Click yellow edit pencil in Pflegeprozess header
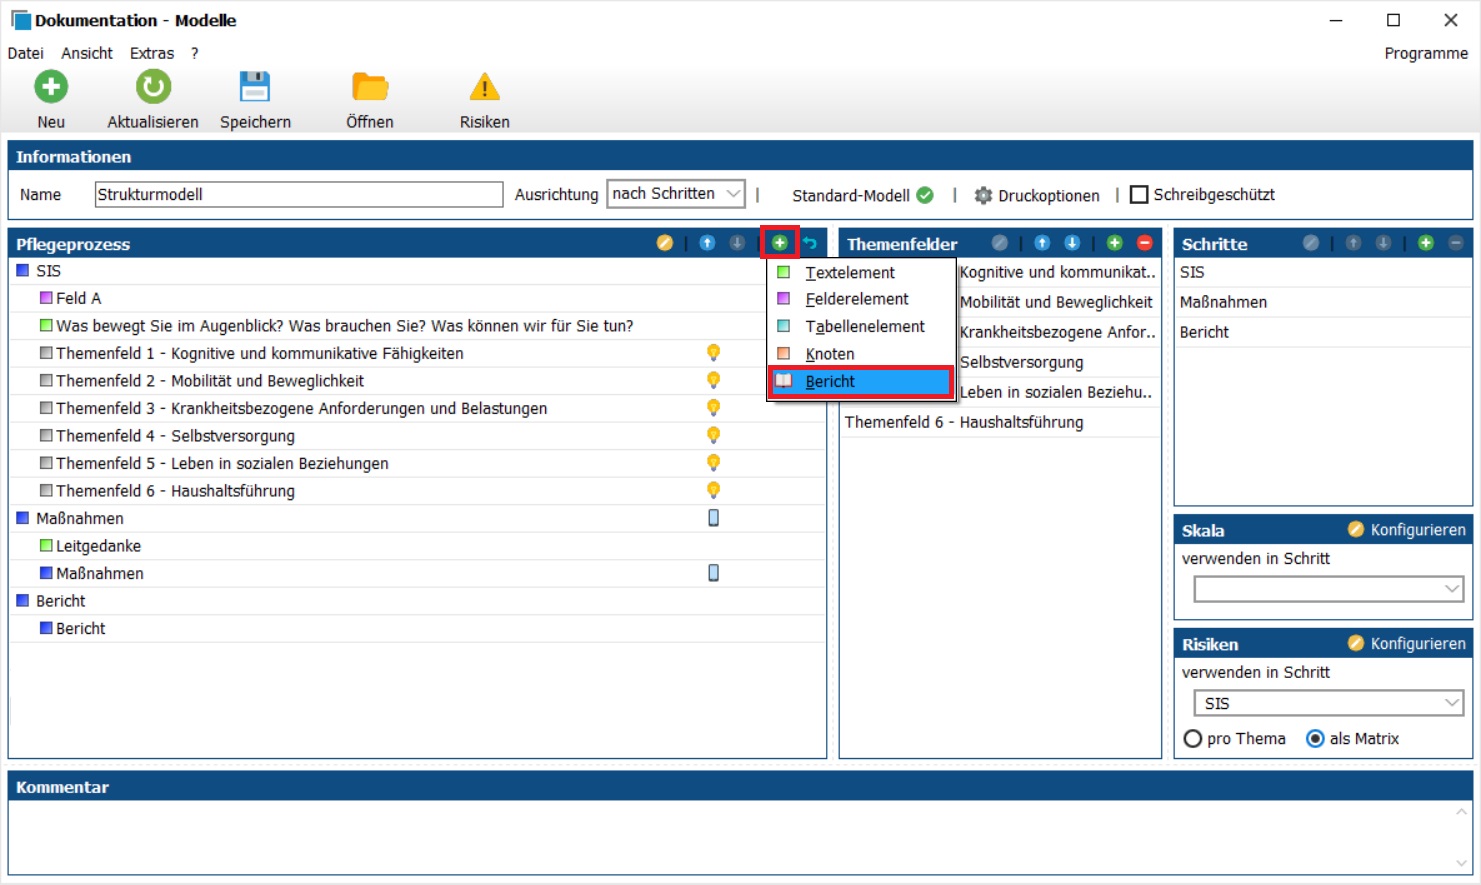 [x=664, y=243]
